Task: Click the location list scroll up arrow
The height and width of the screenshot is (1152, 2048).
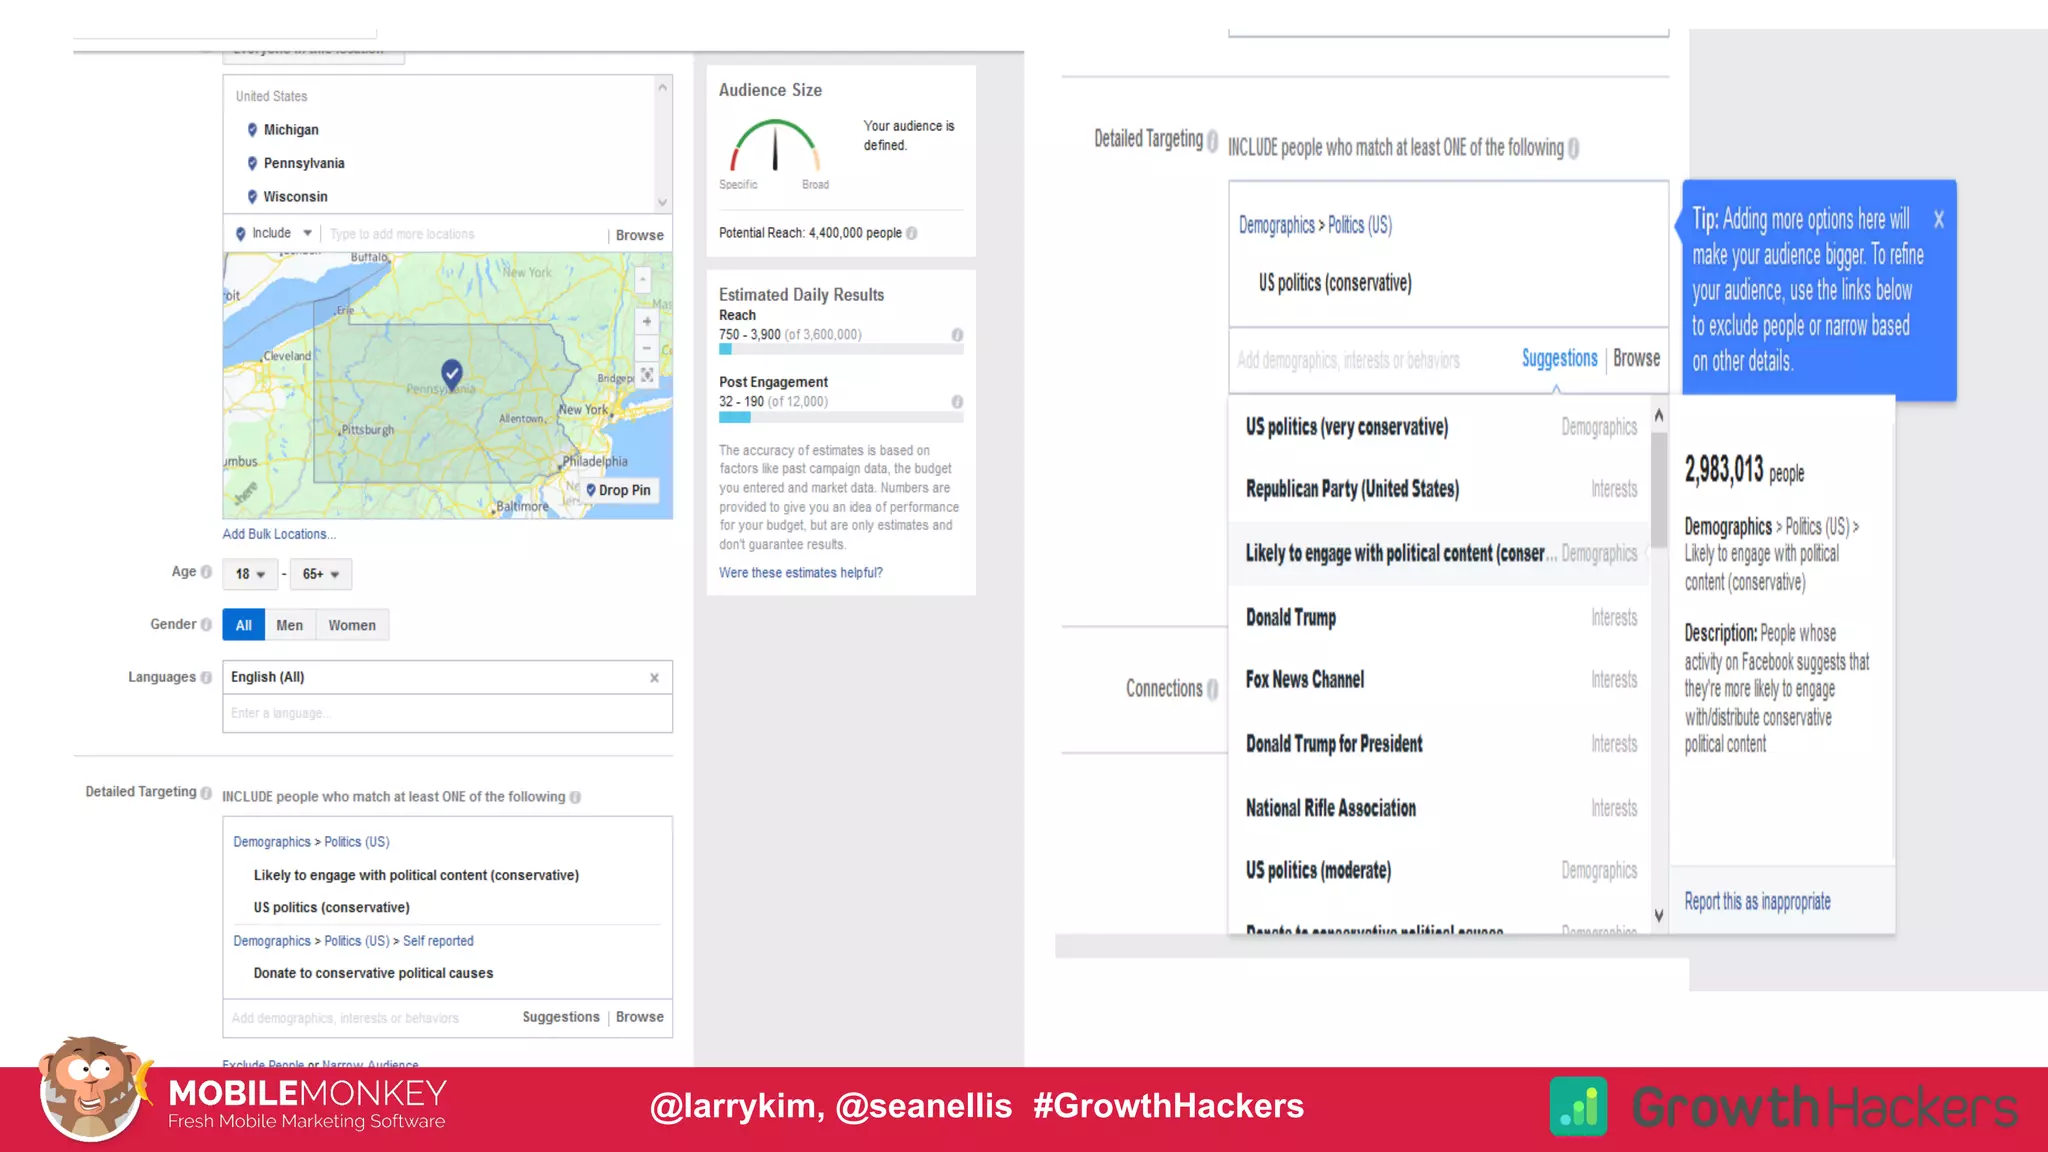Action: pos(662,87)
